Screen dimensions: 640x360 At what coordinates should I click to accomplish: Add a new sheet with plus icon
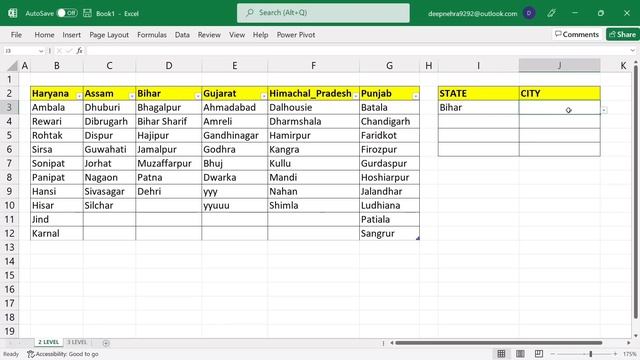106,343
